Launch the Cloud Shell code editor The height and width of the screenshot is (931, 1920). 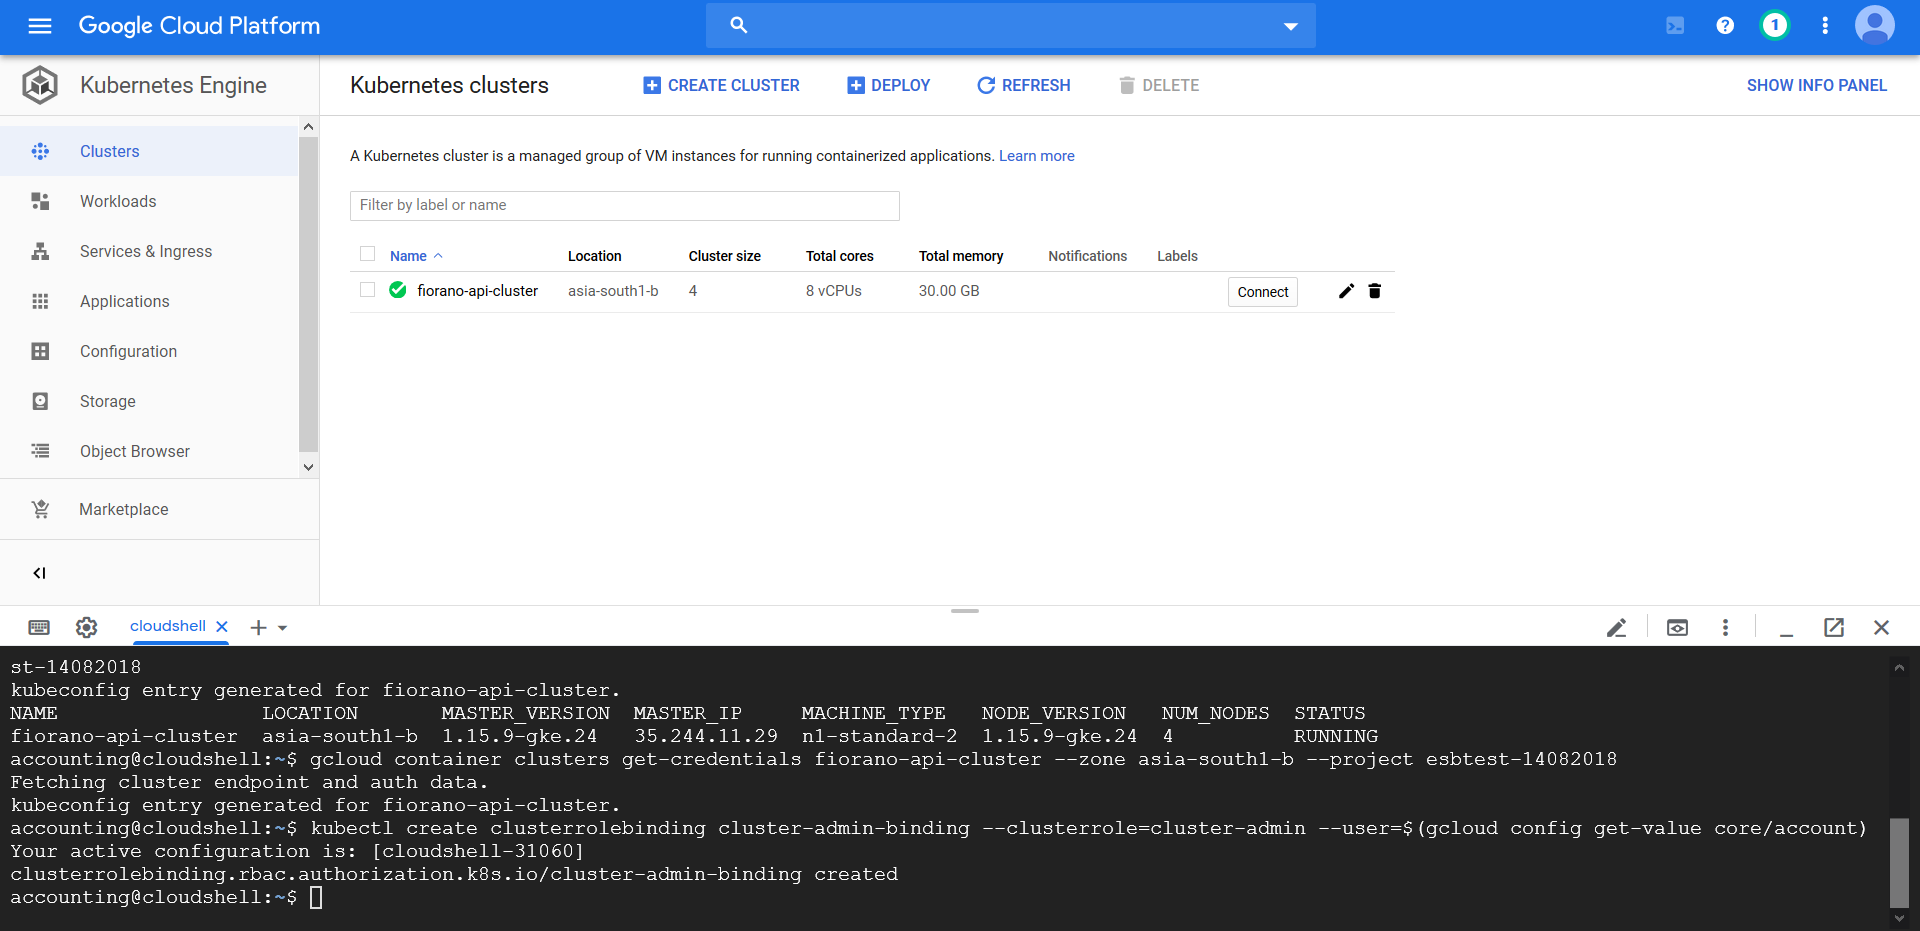coord(1617,627)
